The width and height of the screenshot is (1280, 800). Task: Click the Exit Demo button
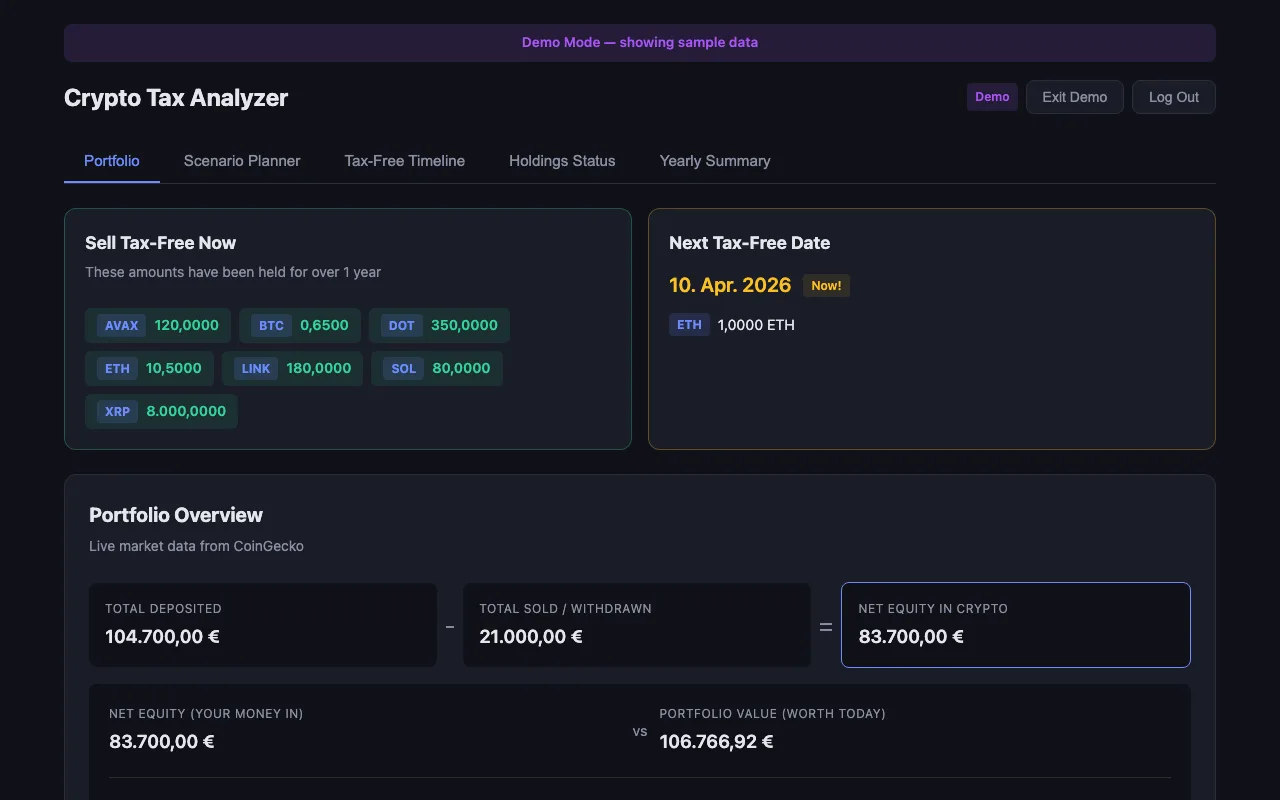[1075, 97]
